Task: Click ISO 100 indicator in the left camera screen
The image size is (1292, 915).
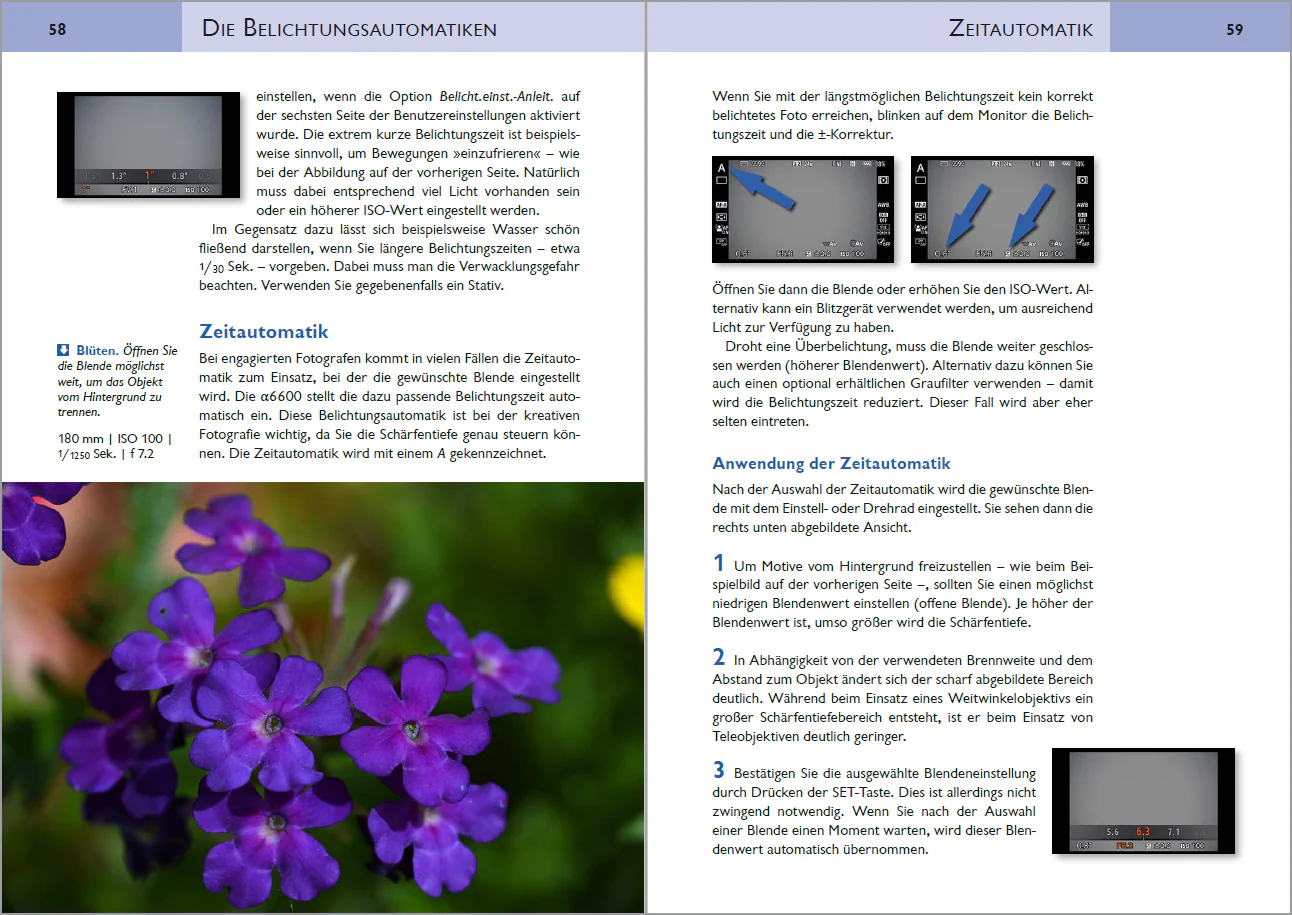Action: 852,254
